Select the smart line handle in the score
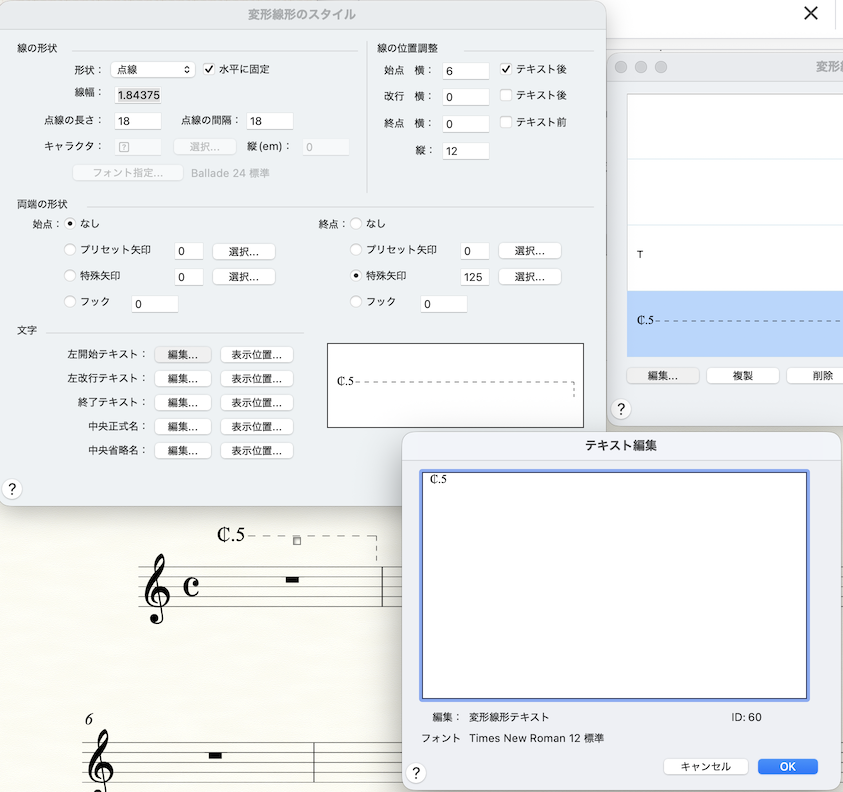Image resolution: width=843 pixels, height=792 pixels. [x=296, y=541]
